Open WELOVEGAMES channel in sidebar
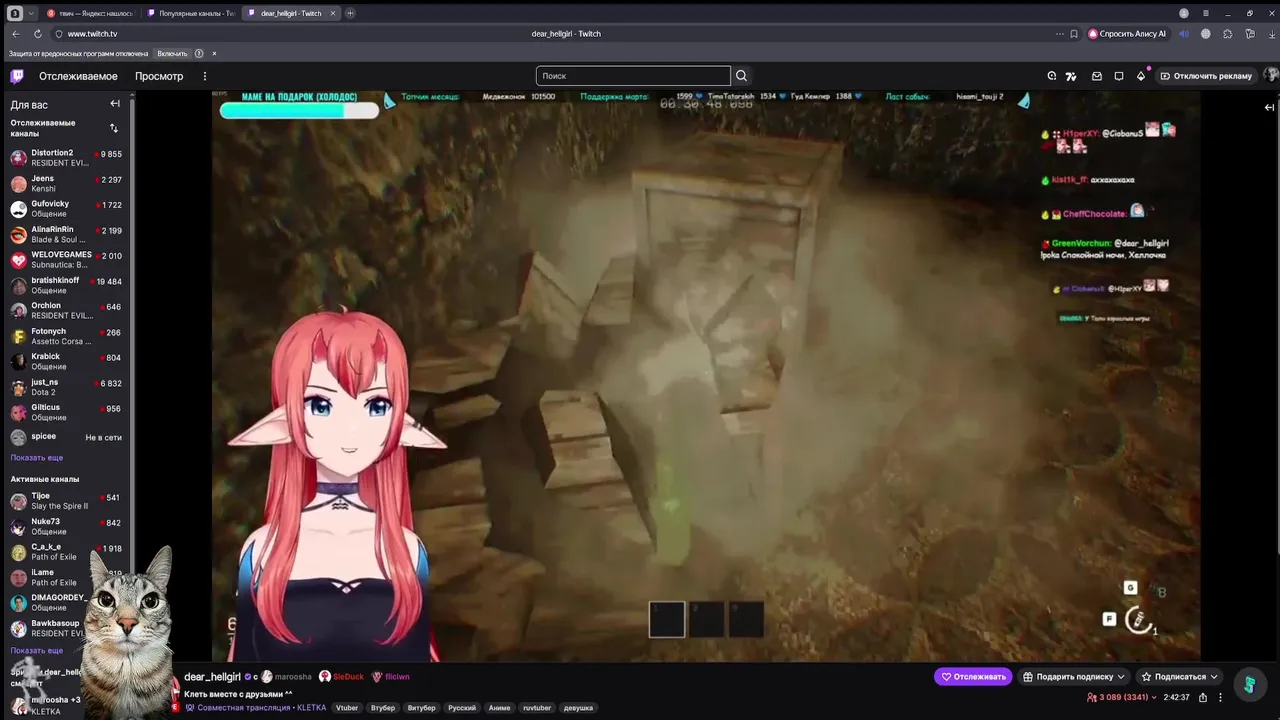The image size is (1280, 720). pyautogui.click(x=66, y=260)
